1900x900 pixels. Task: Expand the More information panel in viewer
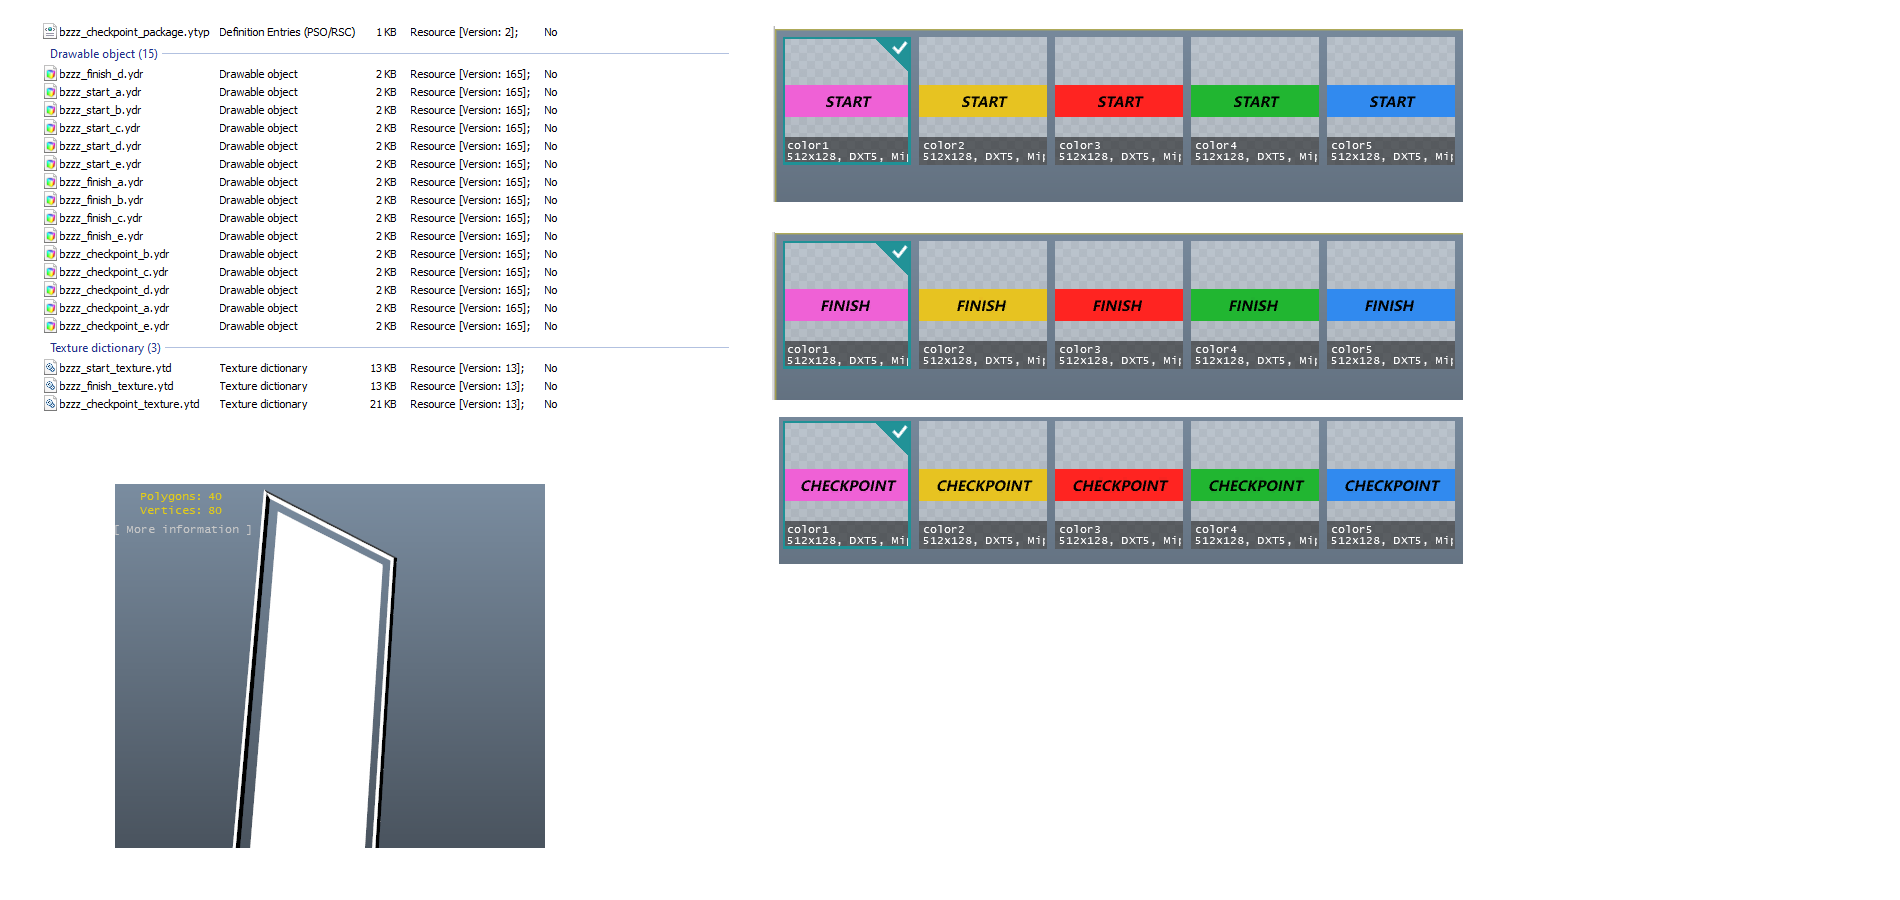pyautogui.click(x=182, y=530)
